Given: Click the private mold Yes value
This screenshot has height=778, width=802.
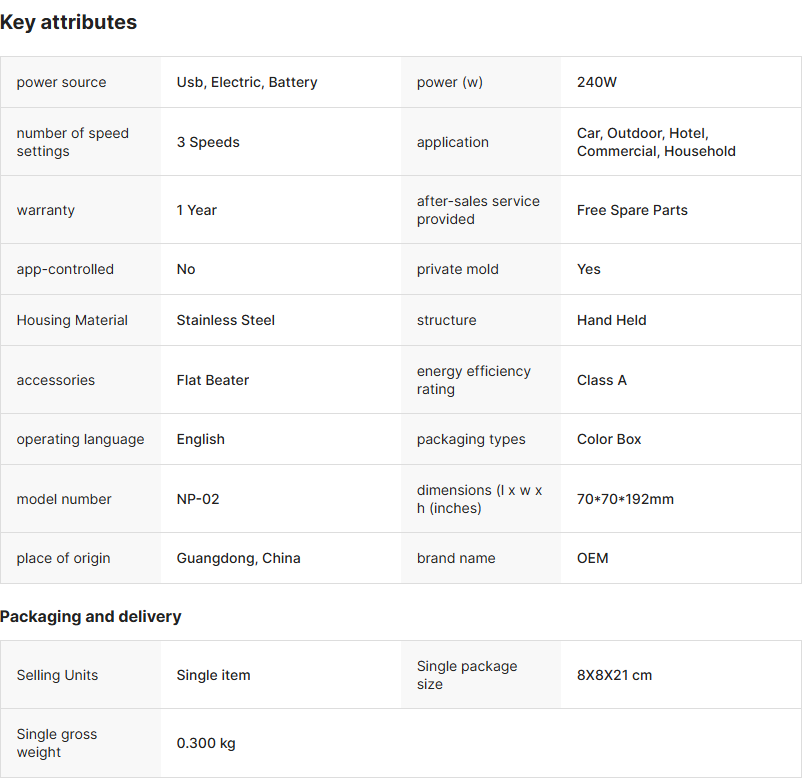Looking at the screenshot, I should point(589,269).
